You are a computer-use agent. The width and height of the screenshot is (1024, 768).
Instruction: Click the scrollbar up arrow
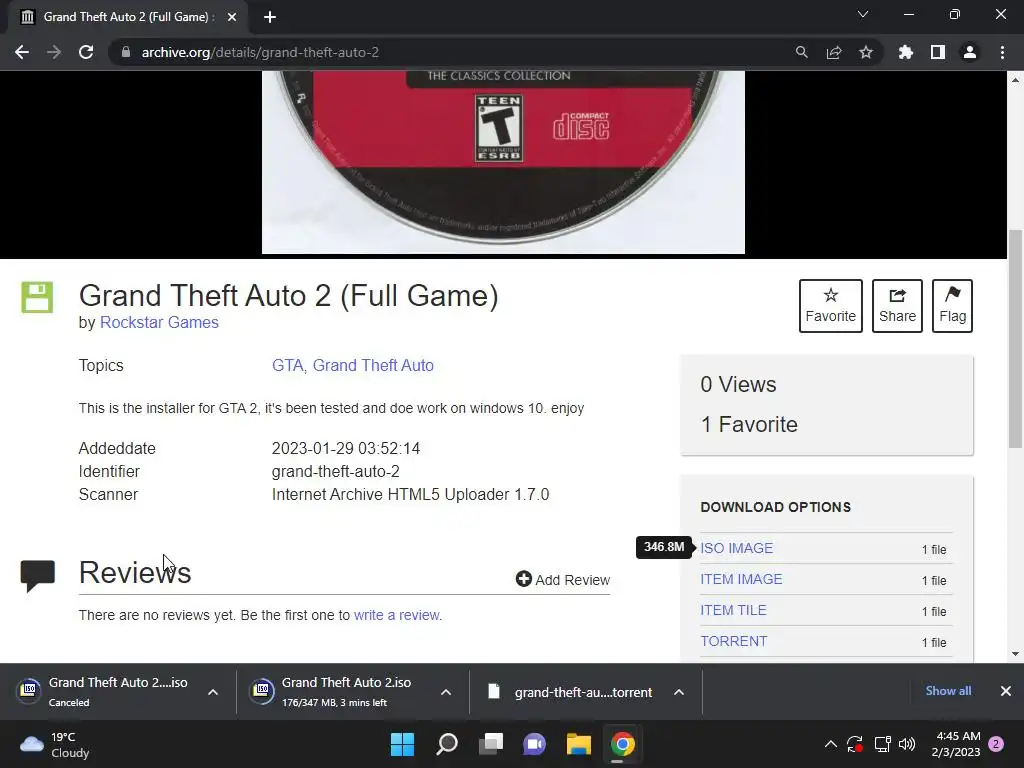pyautogui.click(x=1015, y=80)
